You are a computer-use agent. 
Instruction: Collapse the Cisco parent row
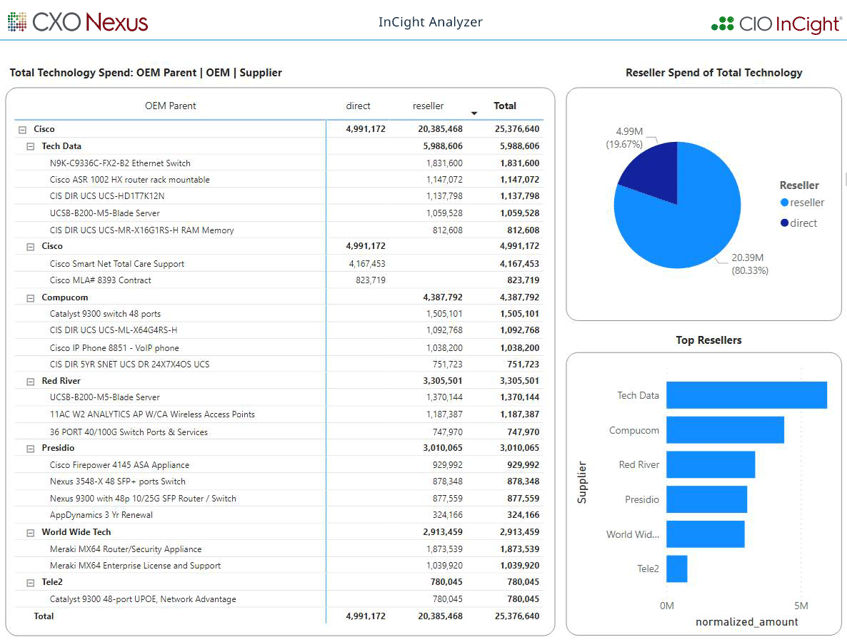21,128
